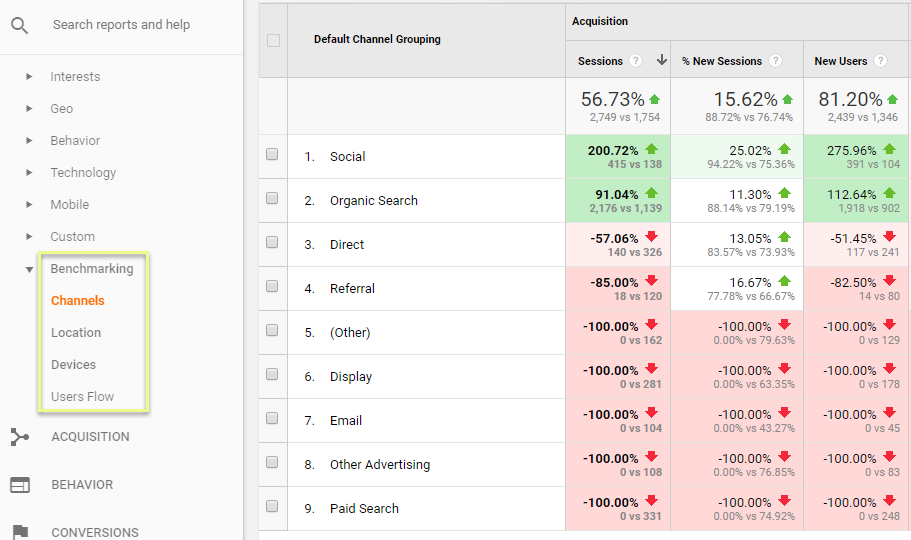This screenshot has height=540, width=911.
Task: Open the Channels benchmarking report
Action: click(x=78, y=301)
